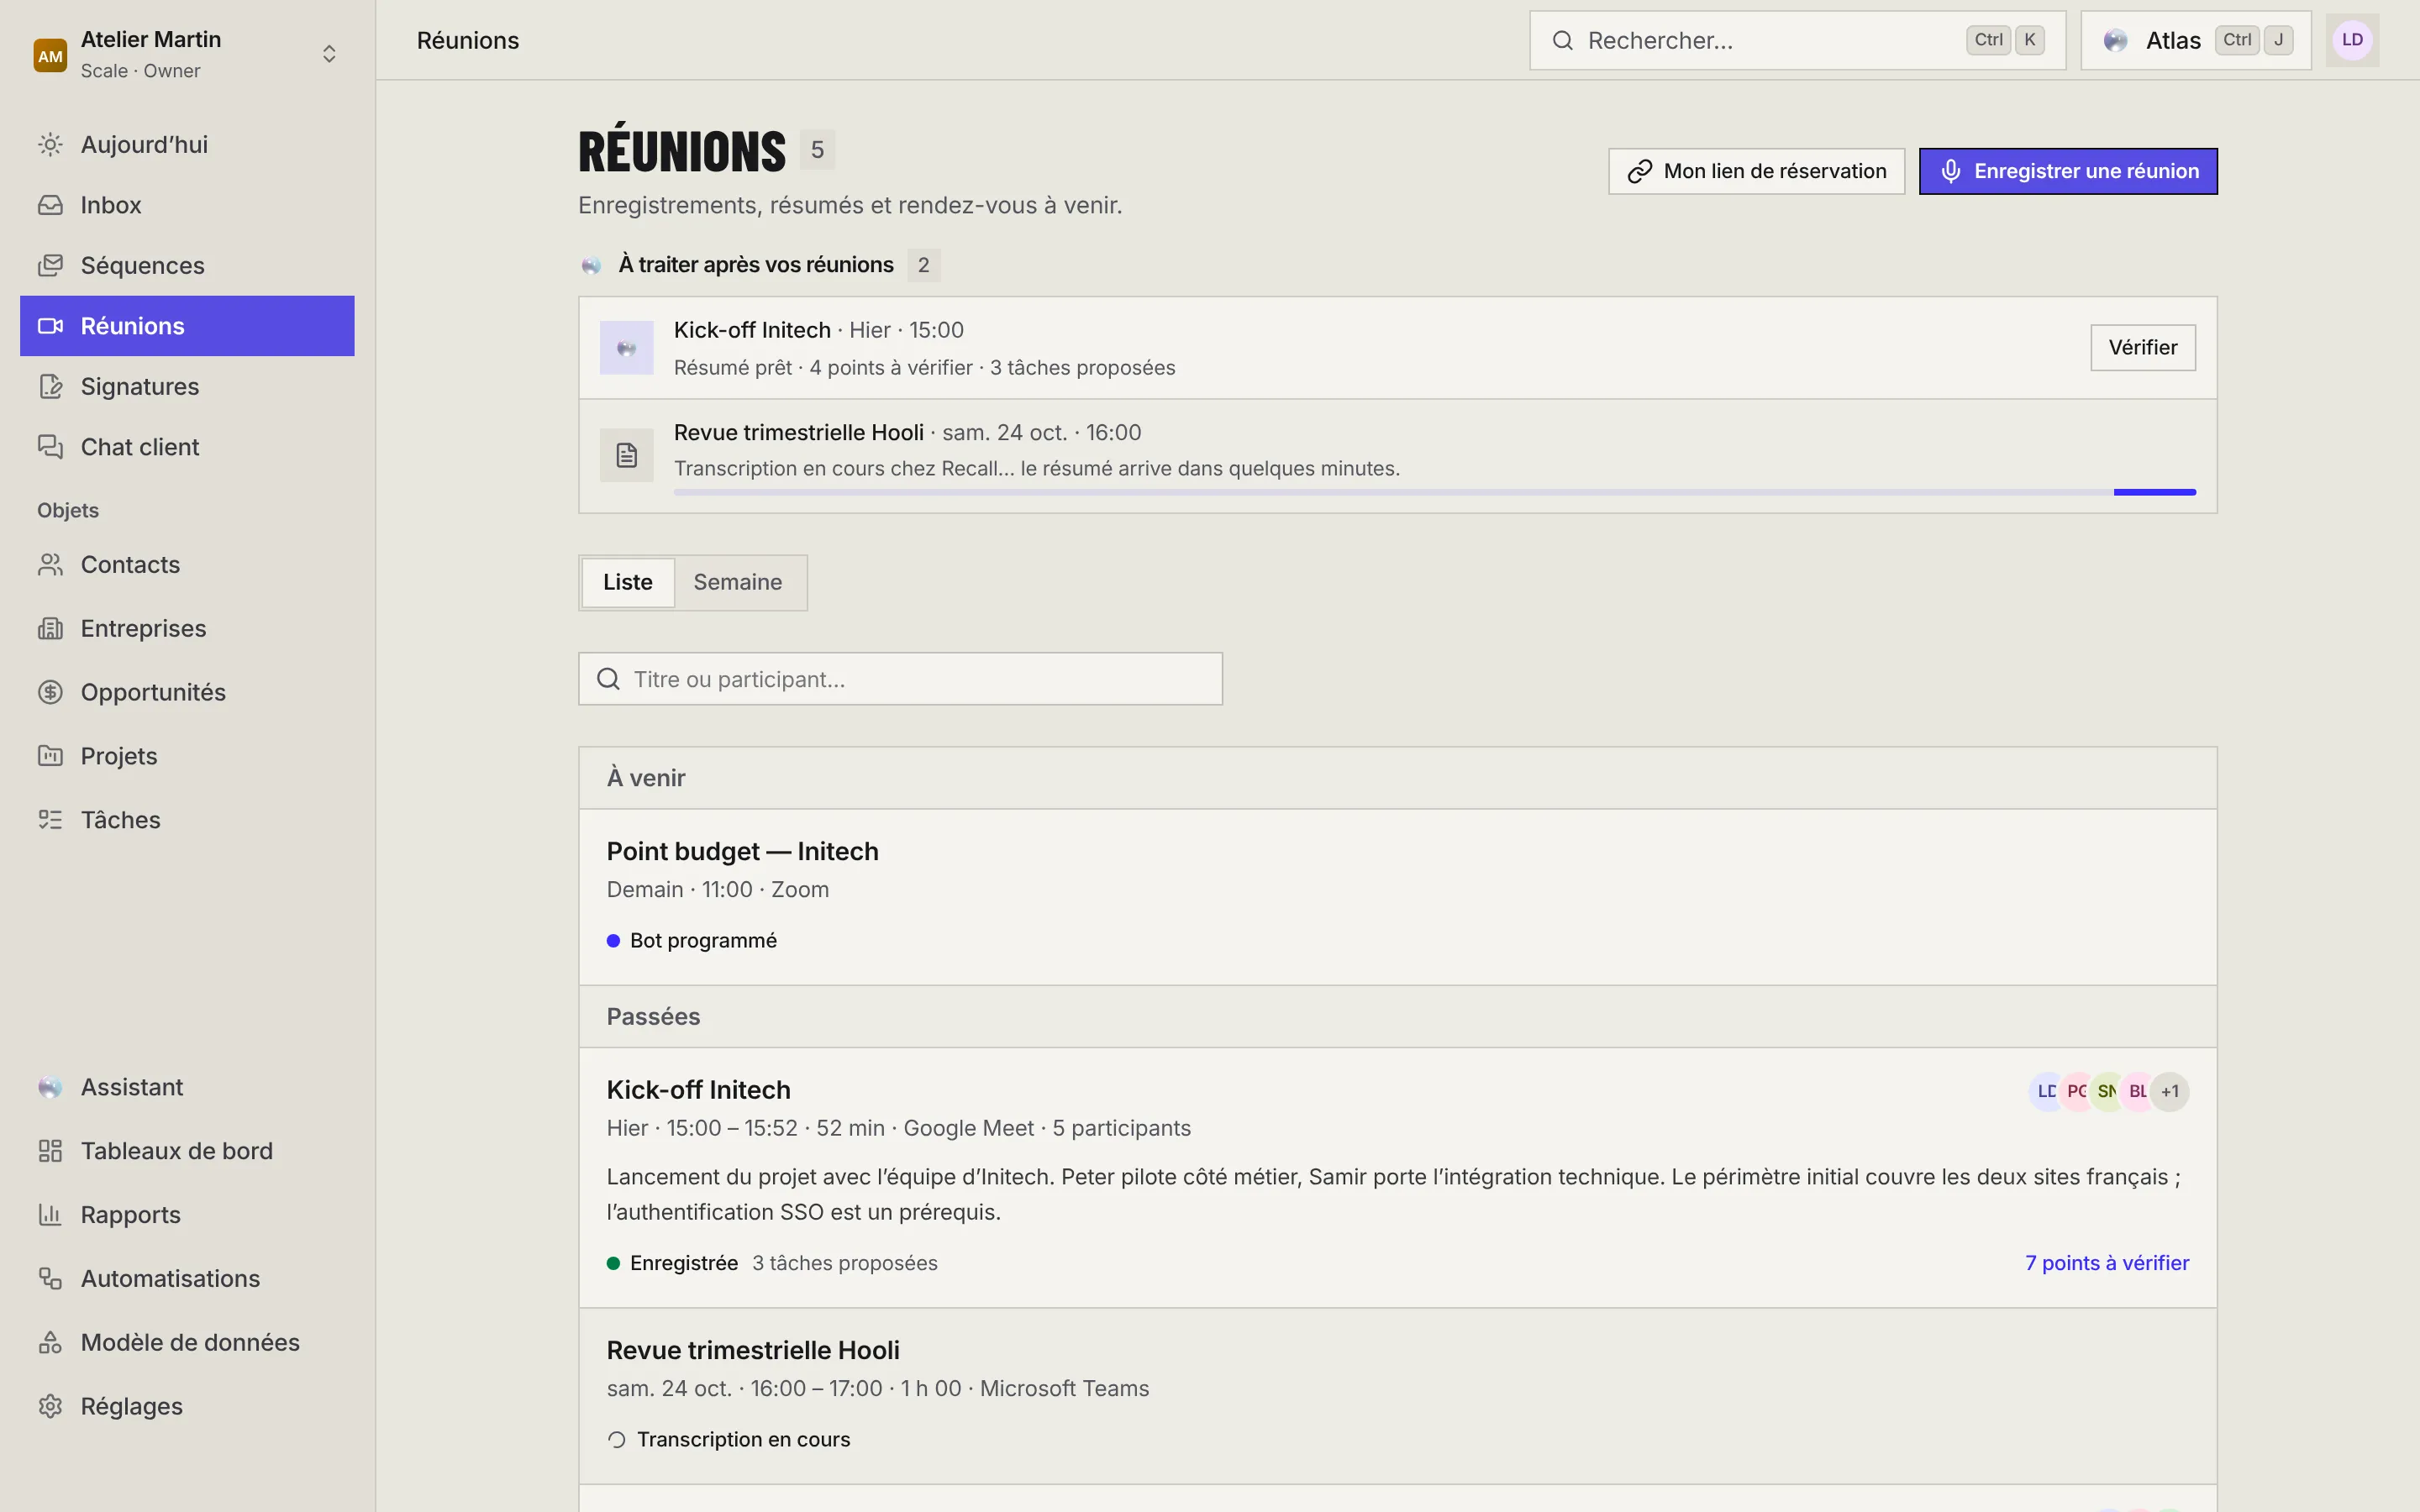Open the Revue trimestrielle Hooli past meeting title
Viewport: 2420px width, 1512px height.
(x=753, y=1351)
